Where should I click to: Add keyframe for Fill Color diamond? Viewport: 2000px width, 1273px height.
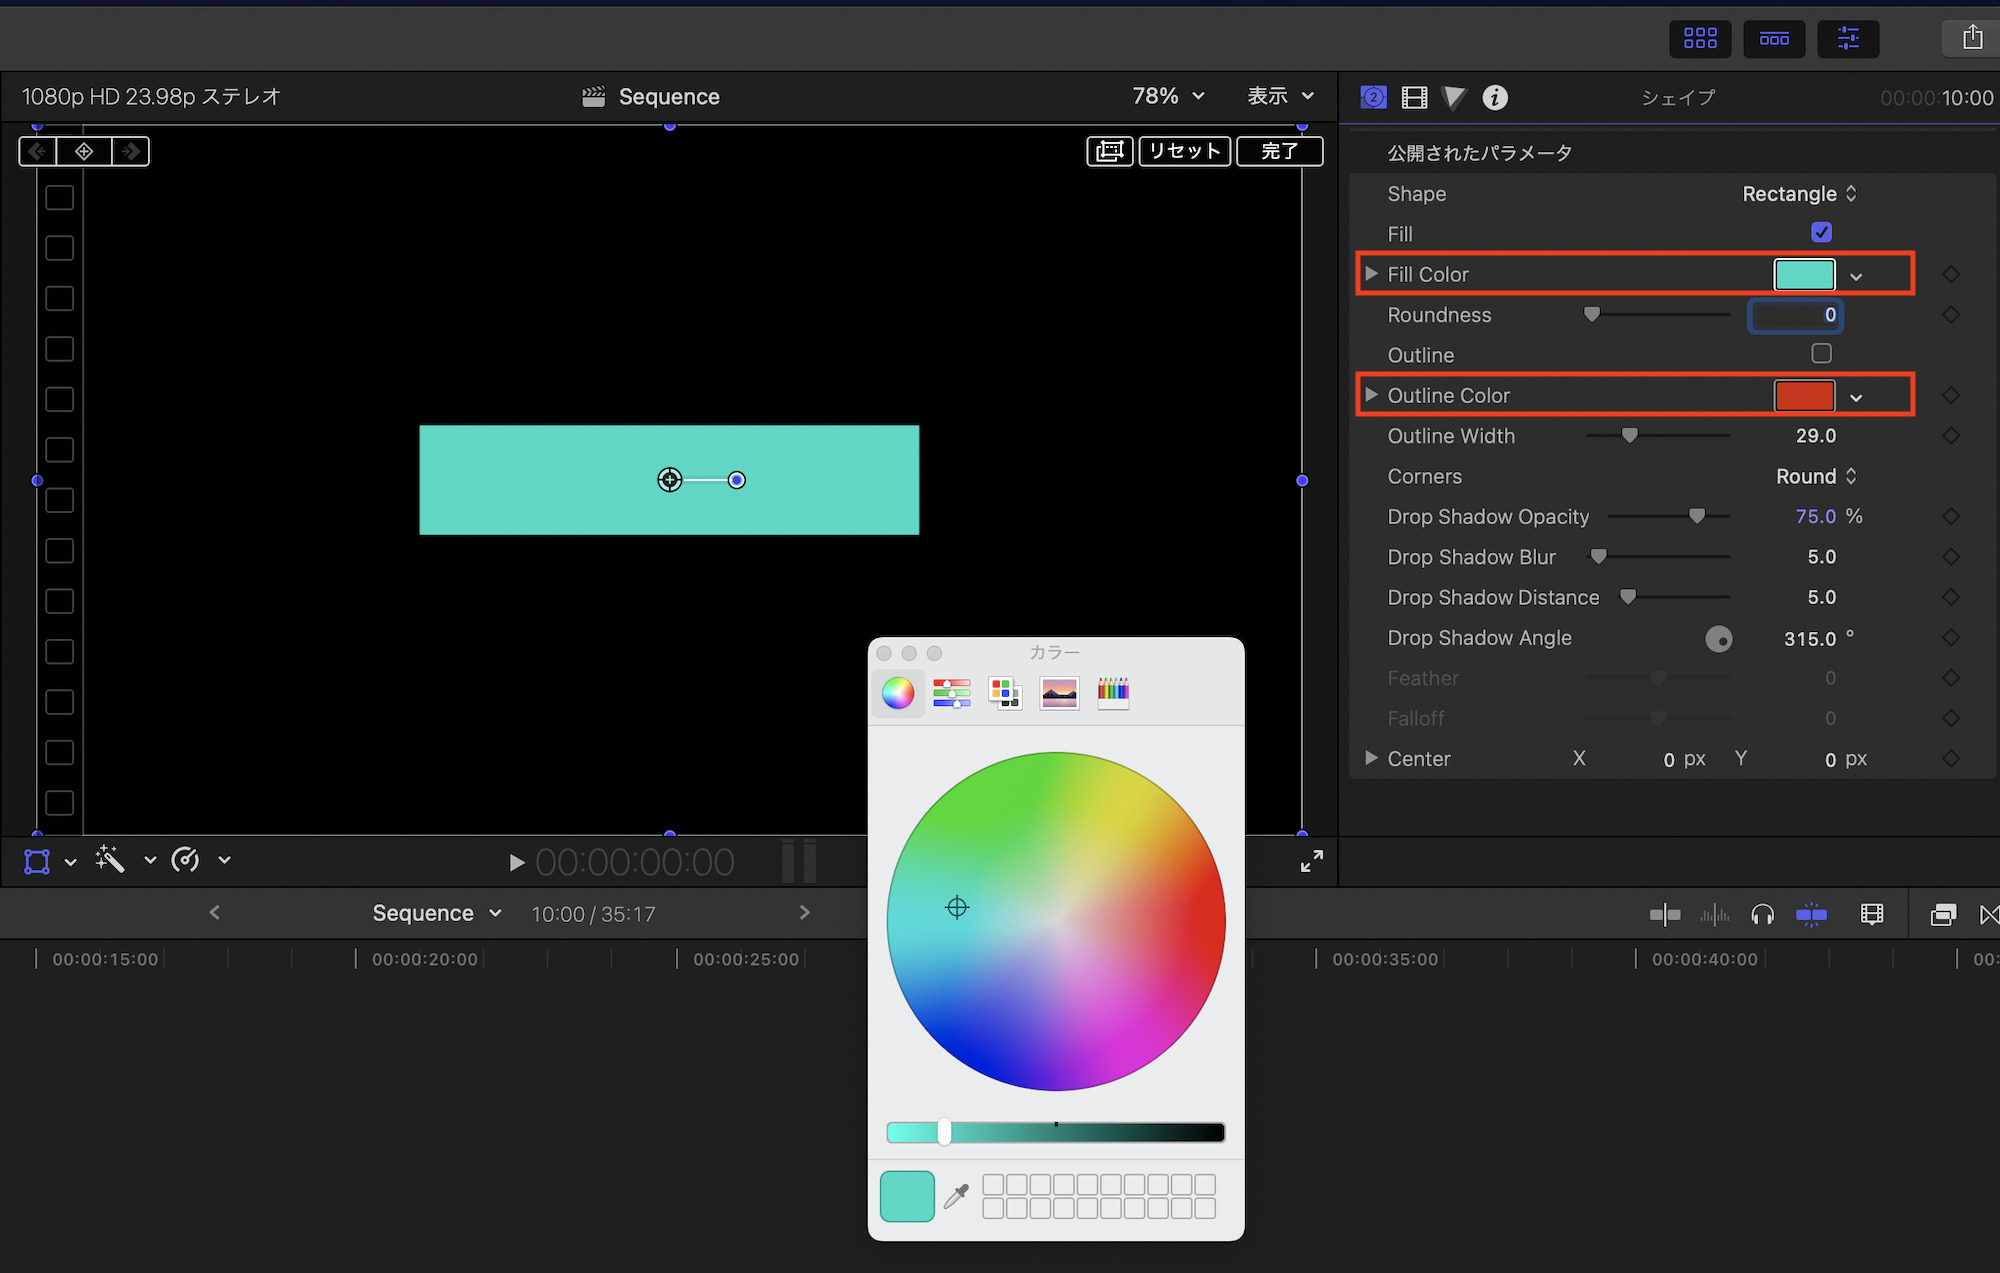(1950, 274)
